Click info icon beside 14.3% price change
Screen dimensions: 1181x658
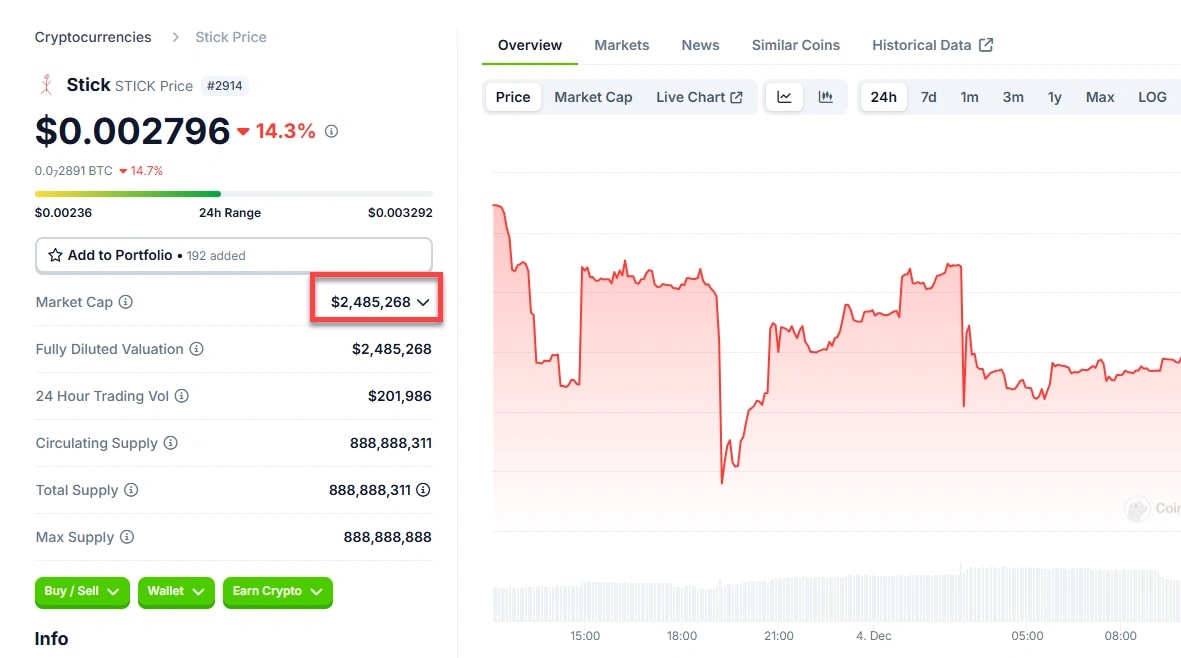[x=332, y=131]
